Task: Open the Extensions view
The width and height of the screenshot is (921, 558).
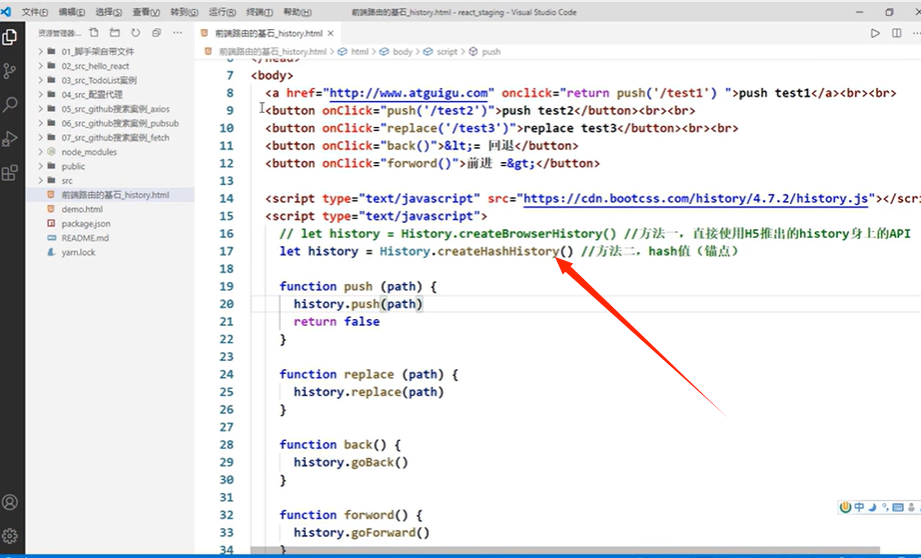Action: [10, 173]
